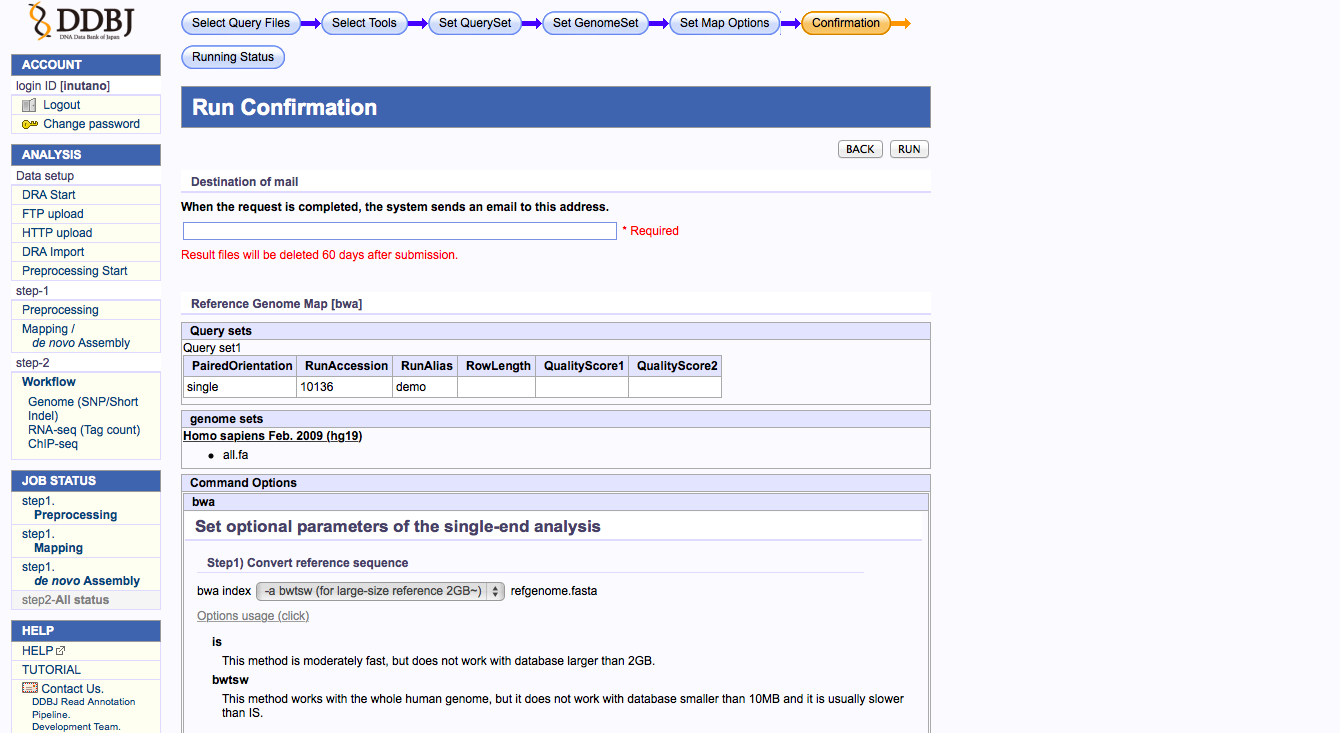Screen dimensions: 1340x733
Task: Click the Contact Us envelope icon
Action: point(30,688)
